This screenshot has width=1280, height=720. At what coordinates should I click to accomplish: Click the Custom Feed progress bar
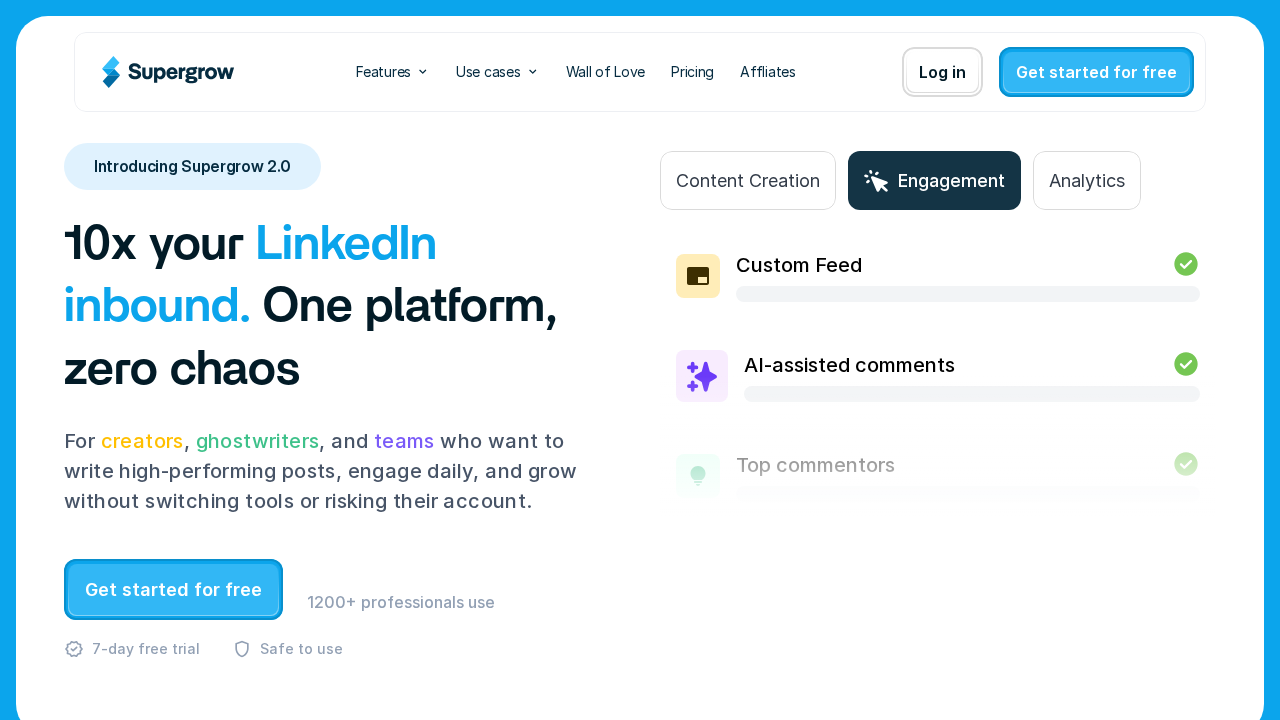point(968,294)
